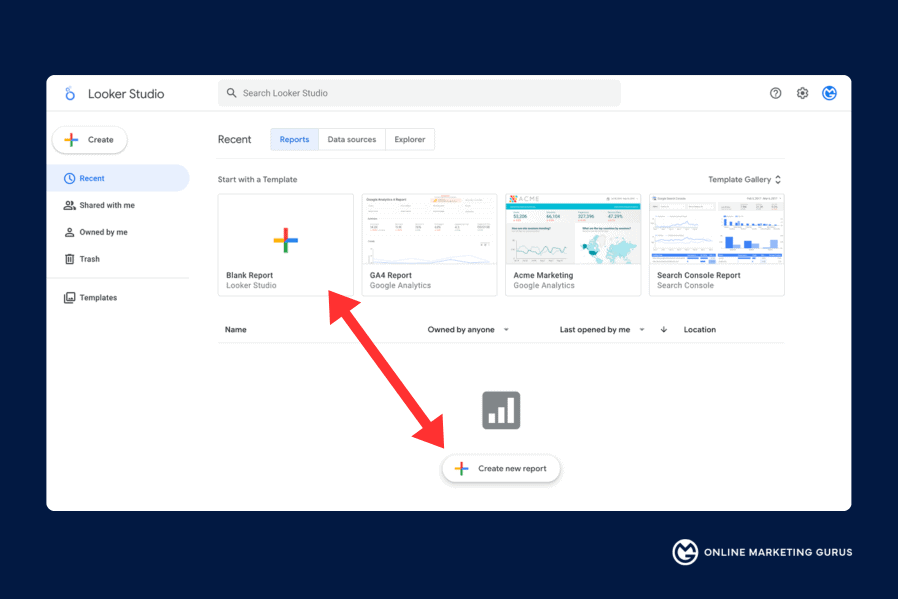
Task: Open the Owned by anyone dropdown
Action: click(468, 329)
